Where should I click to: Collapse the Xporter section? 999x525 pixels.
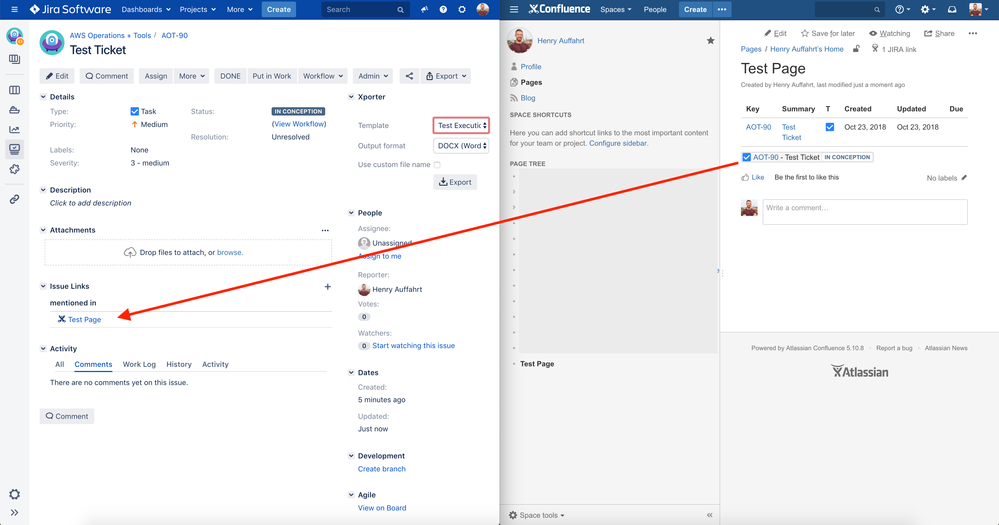tap(351, 97)
